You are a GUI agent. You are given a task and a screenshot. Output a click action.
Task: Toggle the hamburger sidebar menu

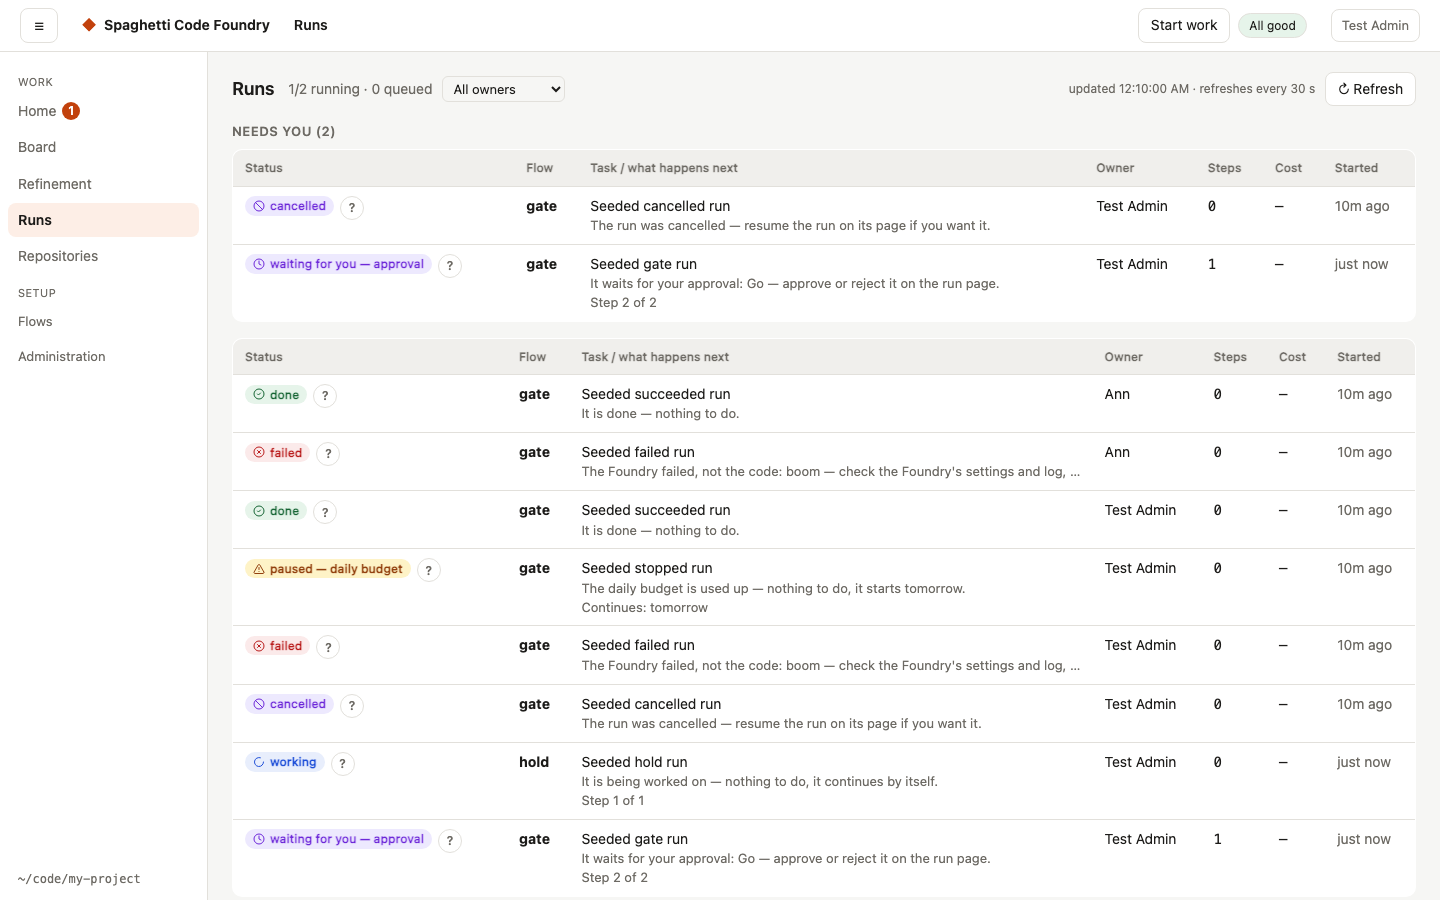point(39,26)
